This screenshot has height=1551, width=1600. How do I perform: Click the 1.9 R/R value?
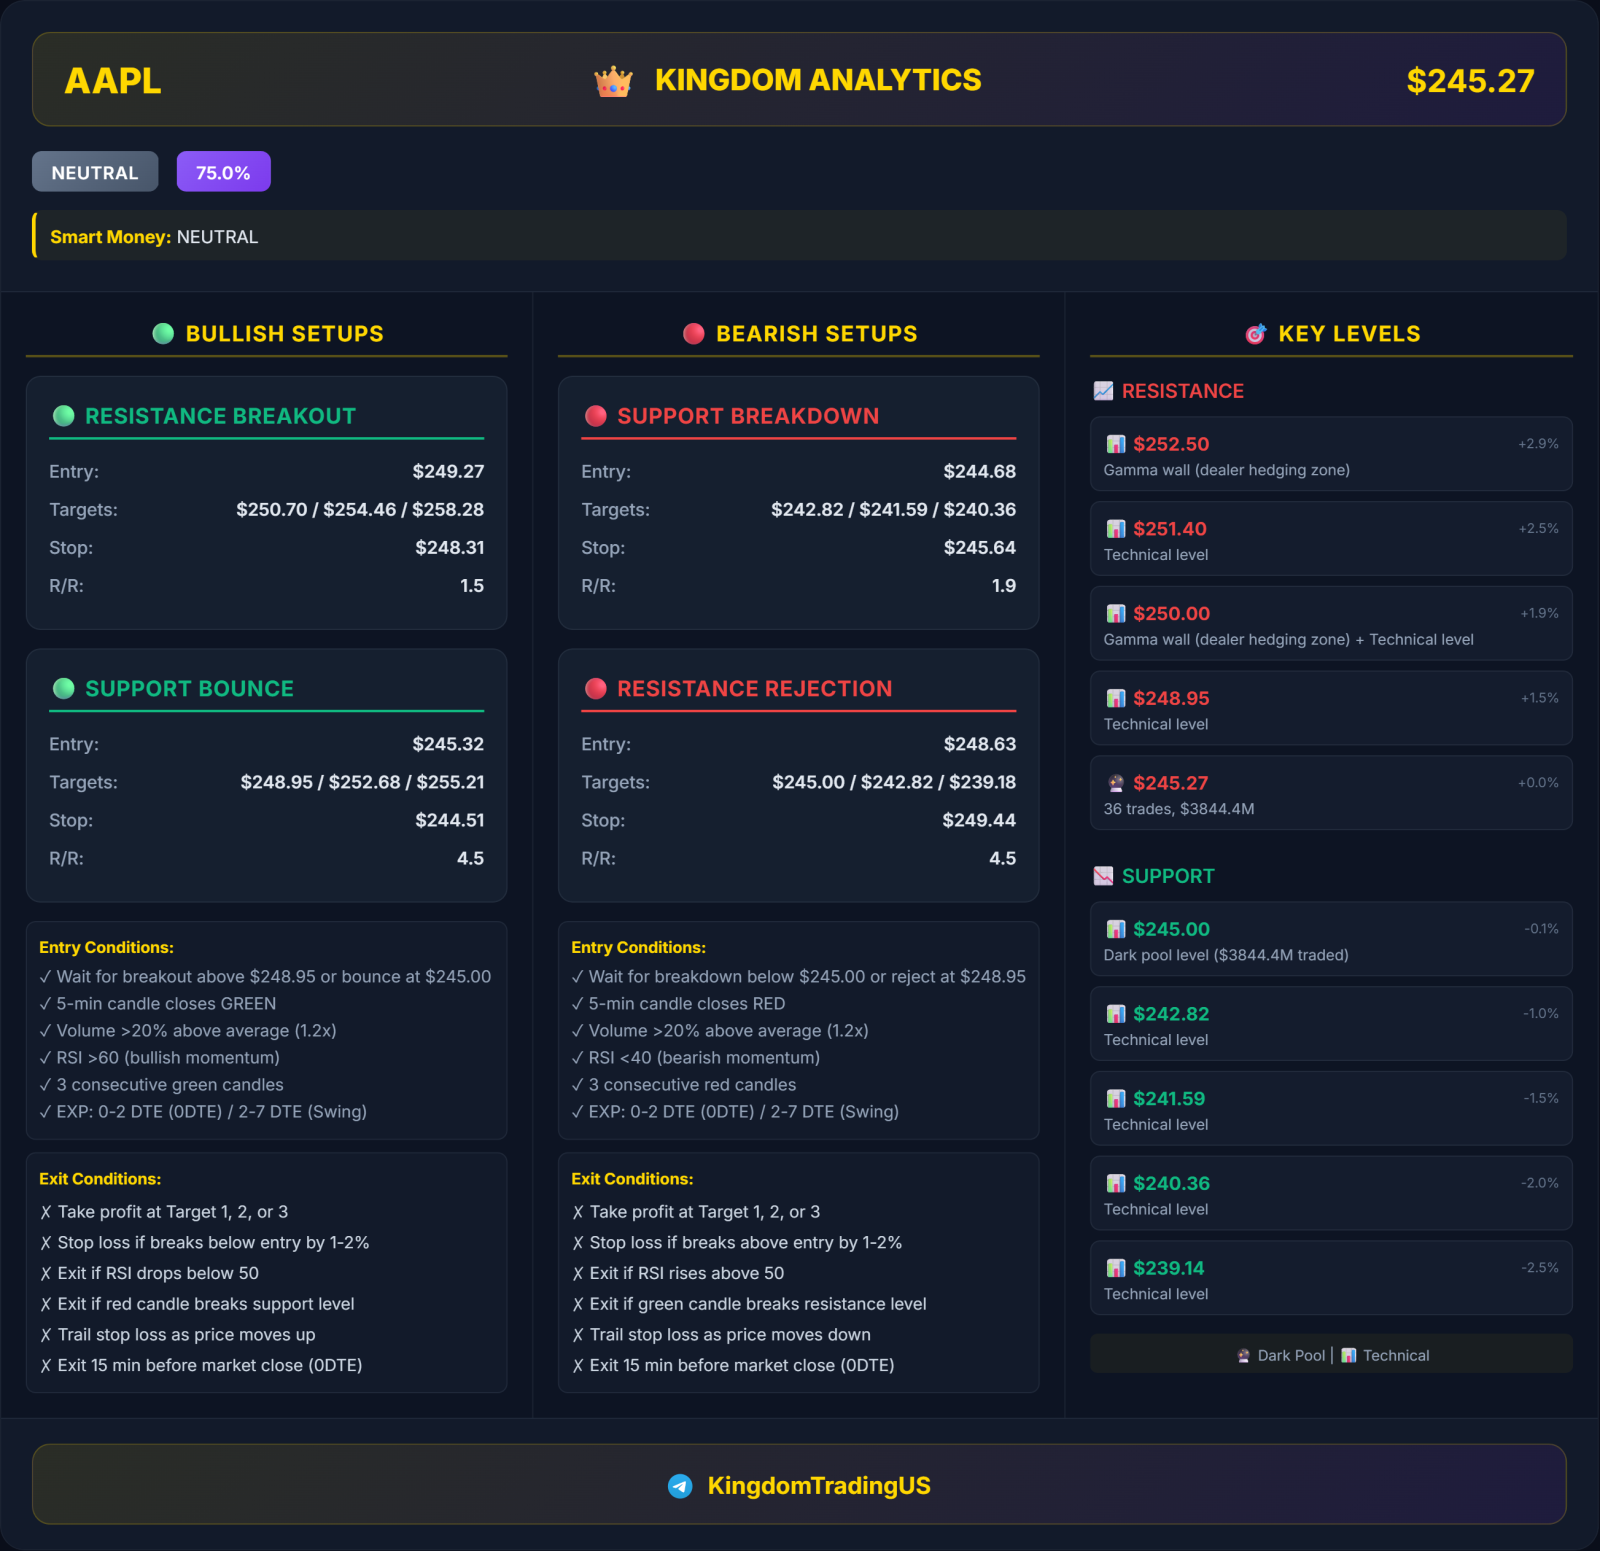click(1004, 585)
